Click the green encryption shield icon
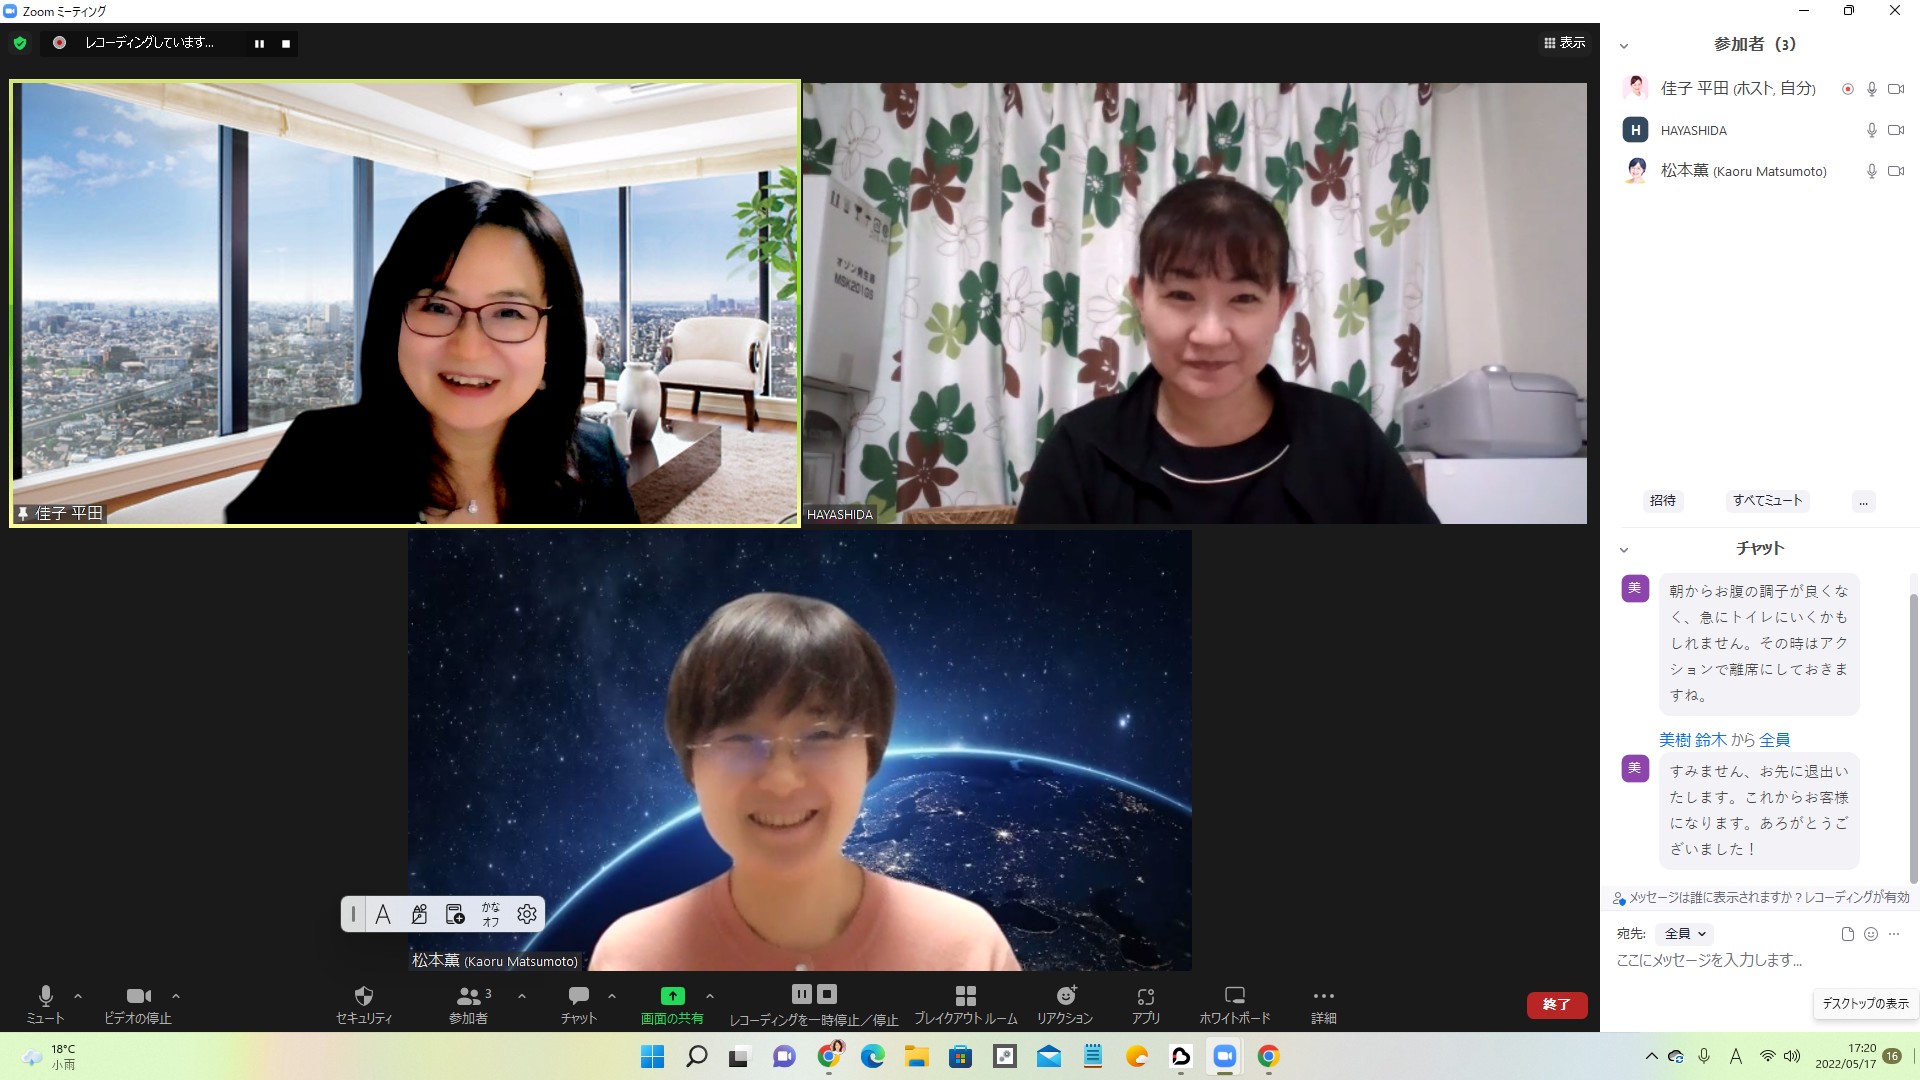Image resolution: width=1920 pixels, height=1080 pixels. click(x=20, y=43)
